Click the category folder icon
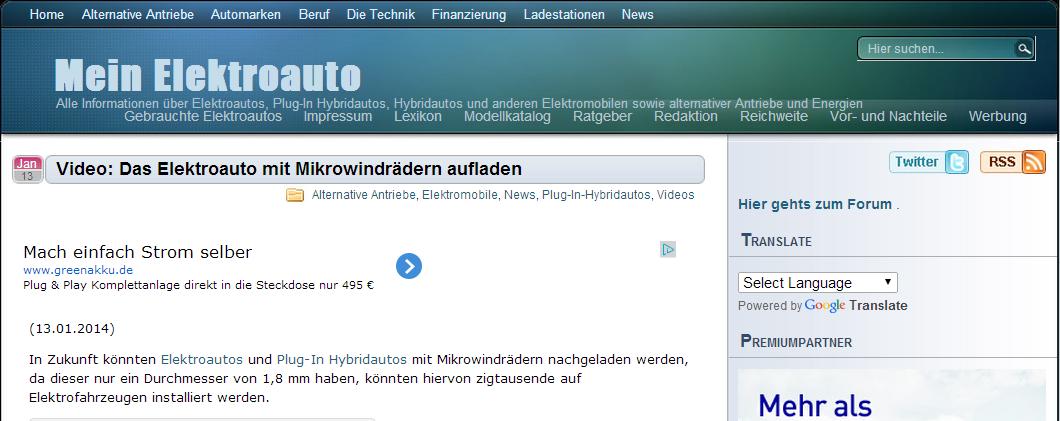 tap(295, 195)
